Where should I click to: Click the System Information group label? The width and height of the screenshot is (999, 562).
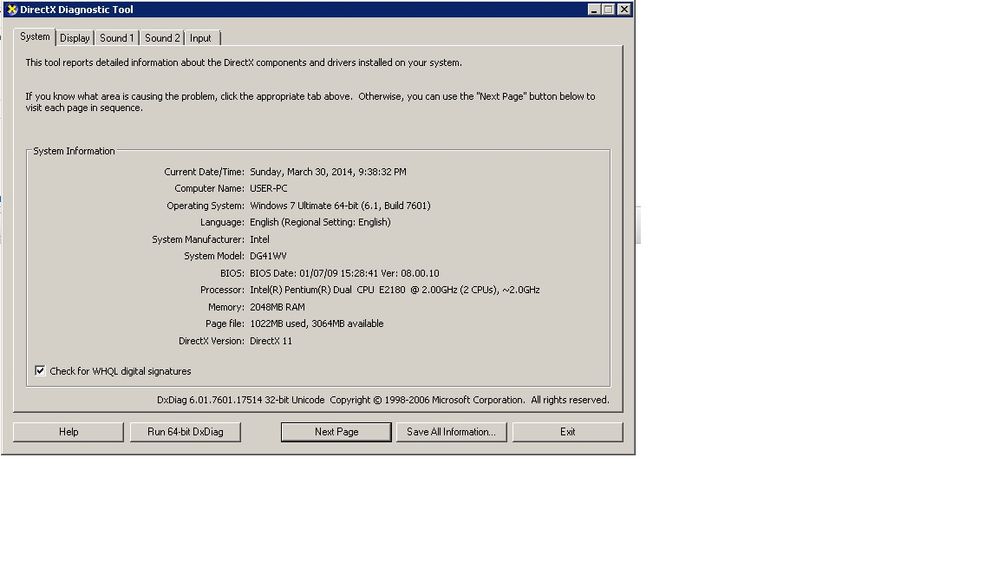(x=74, y=151)
